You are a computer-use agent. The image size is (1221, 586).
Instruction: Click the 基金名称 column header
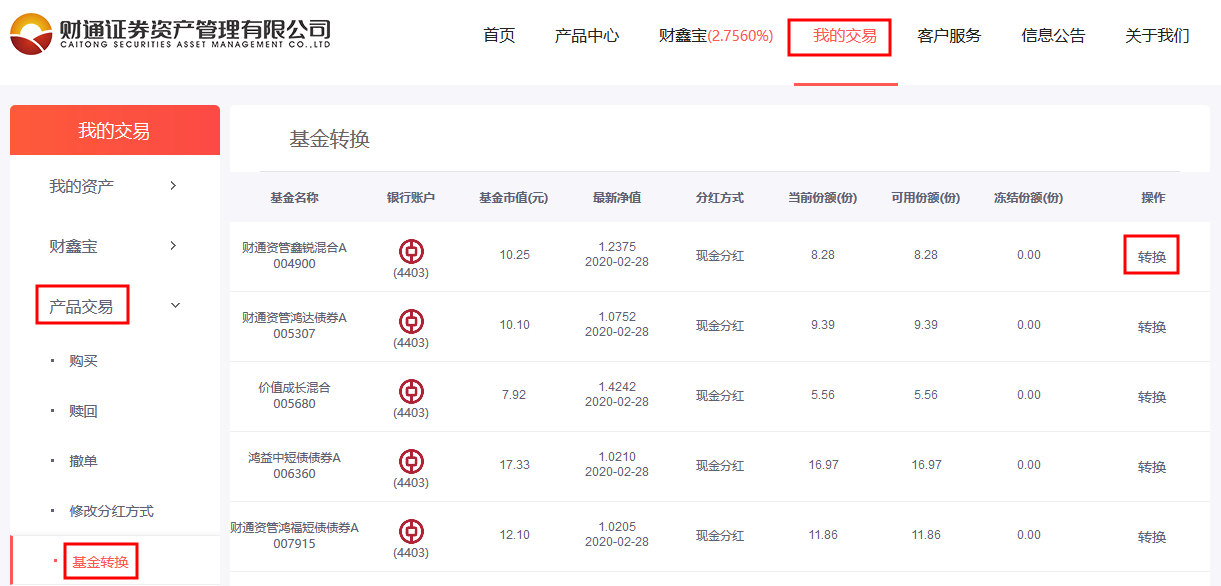coord(294,198)
